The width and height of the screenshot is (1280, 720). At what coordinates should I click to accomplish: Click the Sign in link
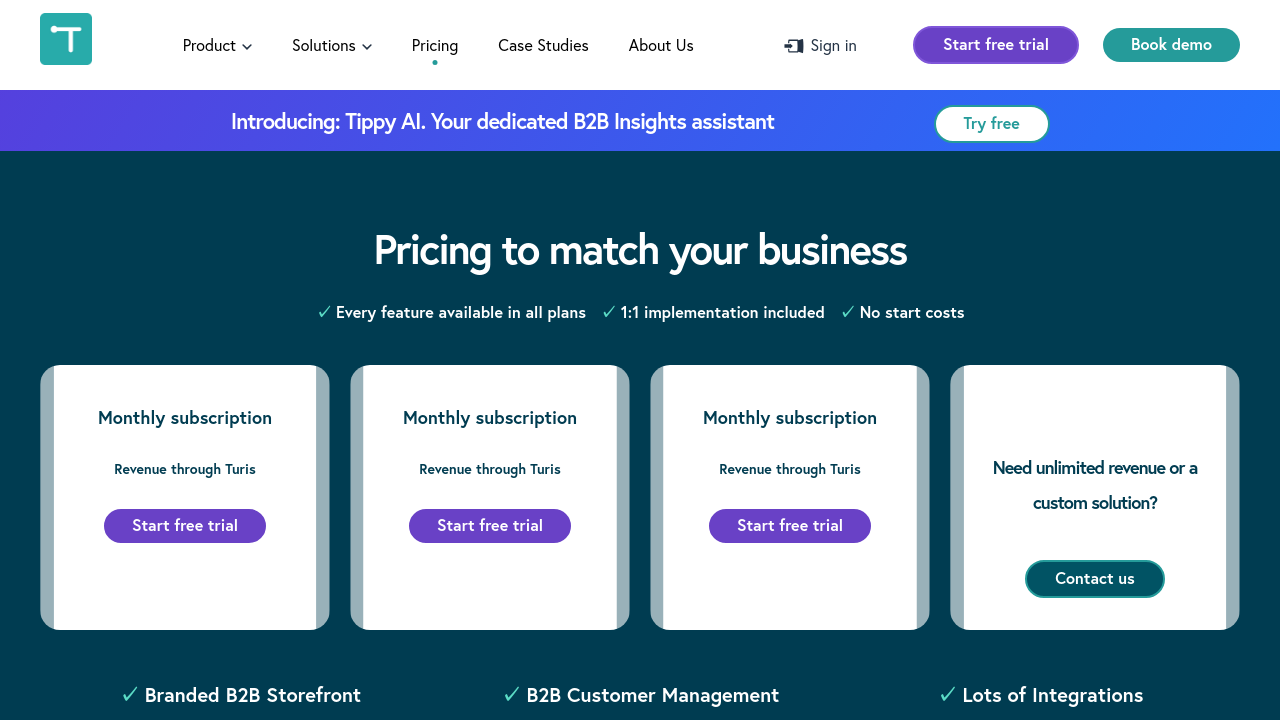(833, 46)
